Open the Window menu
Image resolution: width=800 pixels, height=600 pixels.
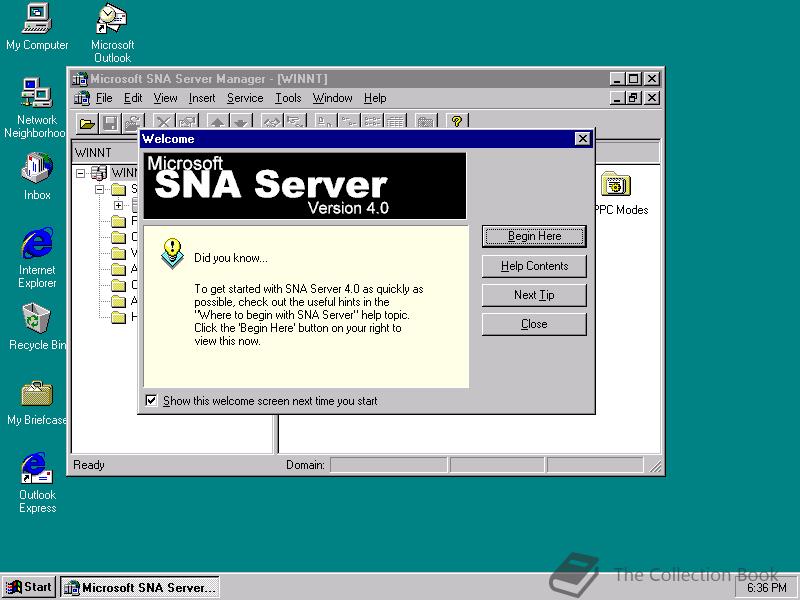(333, 98)
